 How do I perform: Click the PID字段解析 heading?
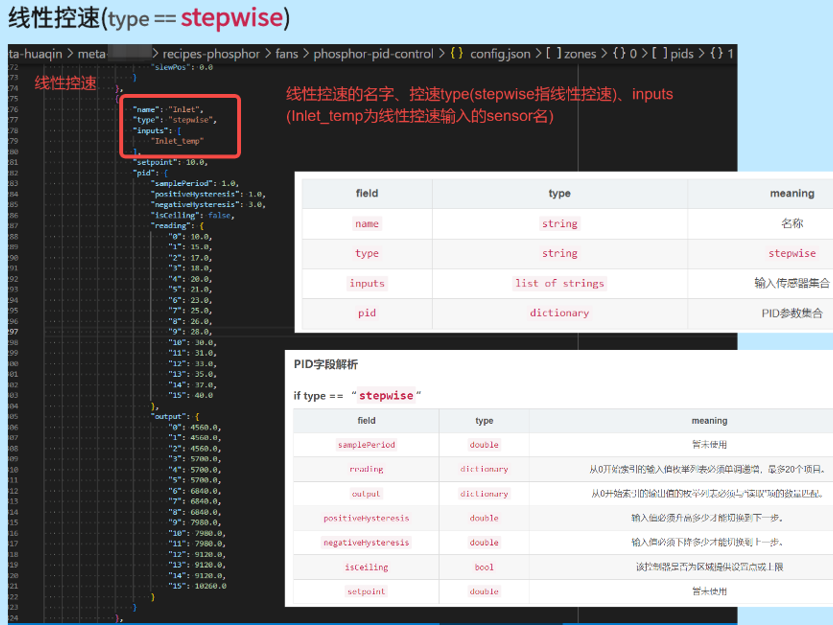point(326,365)
